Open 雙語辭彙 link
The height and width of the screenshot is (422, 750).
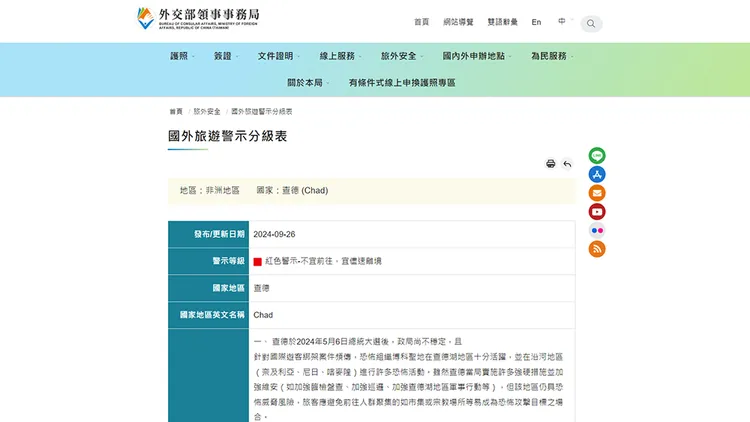point(502,22)
